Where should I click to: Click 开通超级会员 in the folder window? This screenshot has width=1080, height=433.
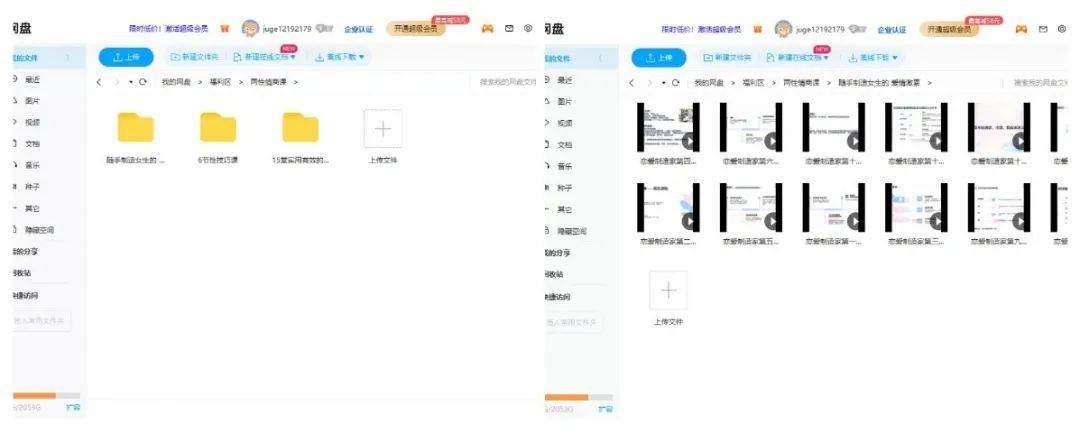[416, 29]
